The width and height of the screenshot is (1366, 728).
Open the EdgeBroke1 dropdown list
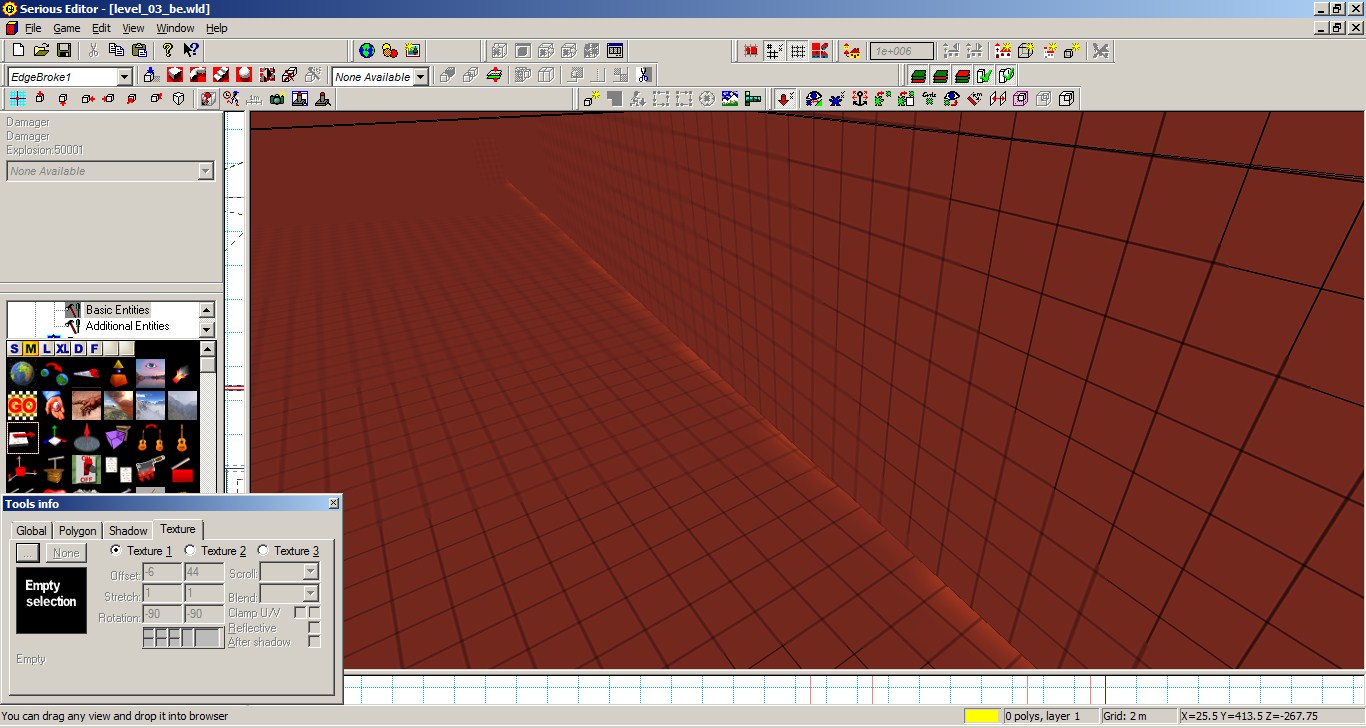coord(125,77)
